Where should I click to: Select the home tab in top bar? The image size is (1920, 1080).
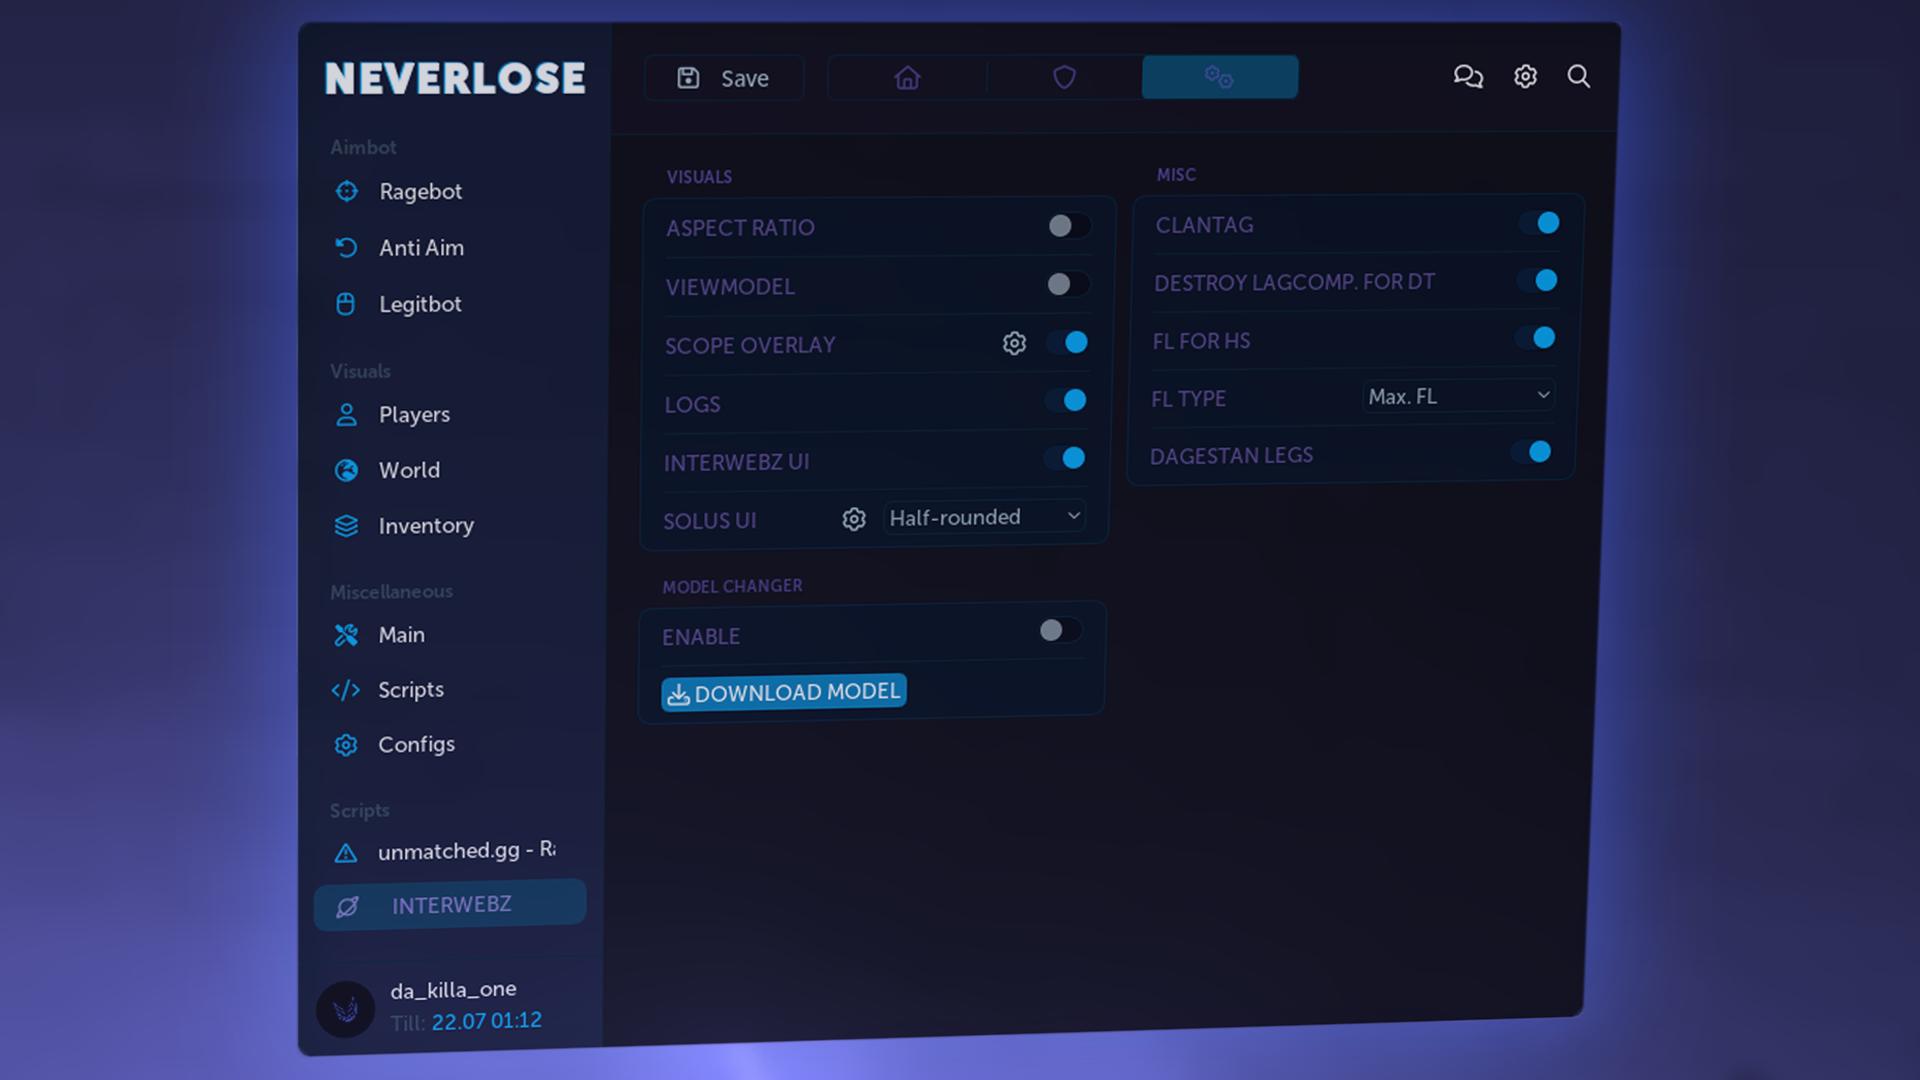(x=906, y=77)
